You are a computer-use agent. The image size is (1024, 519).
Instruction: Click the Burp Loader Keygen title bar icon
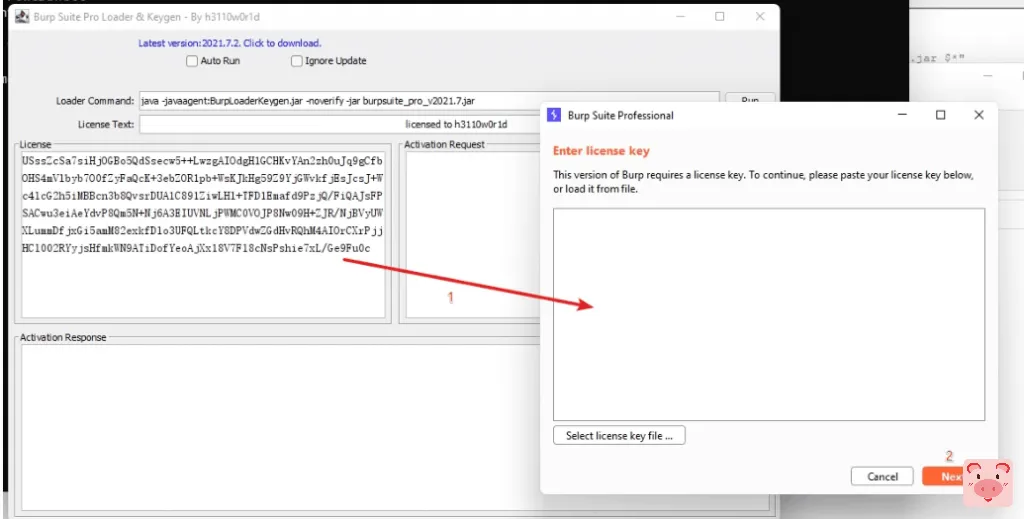click(x=22, y=17)
